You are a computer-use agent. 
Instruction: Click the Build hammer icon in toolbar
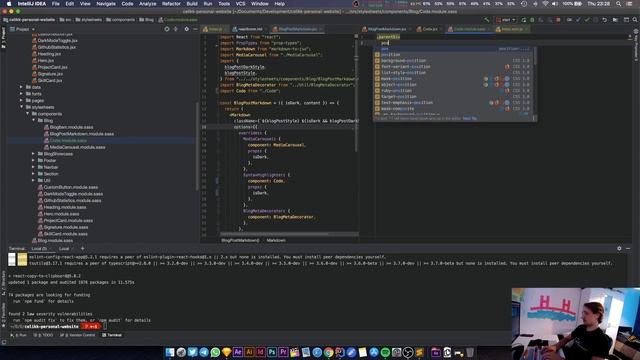487,20
